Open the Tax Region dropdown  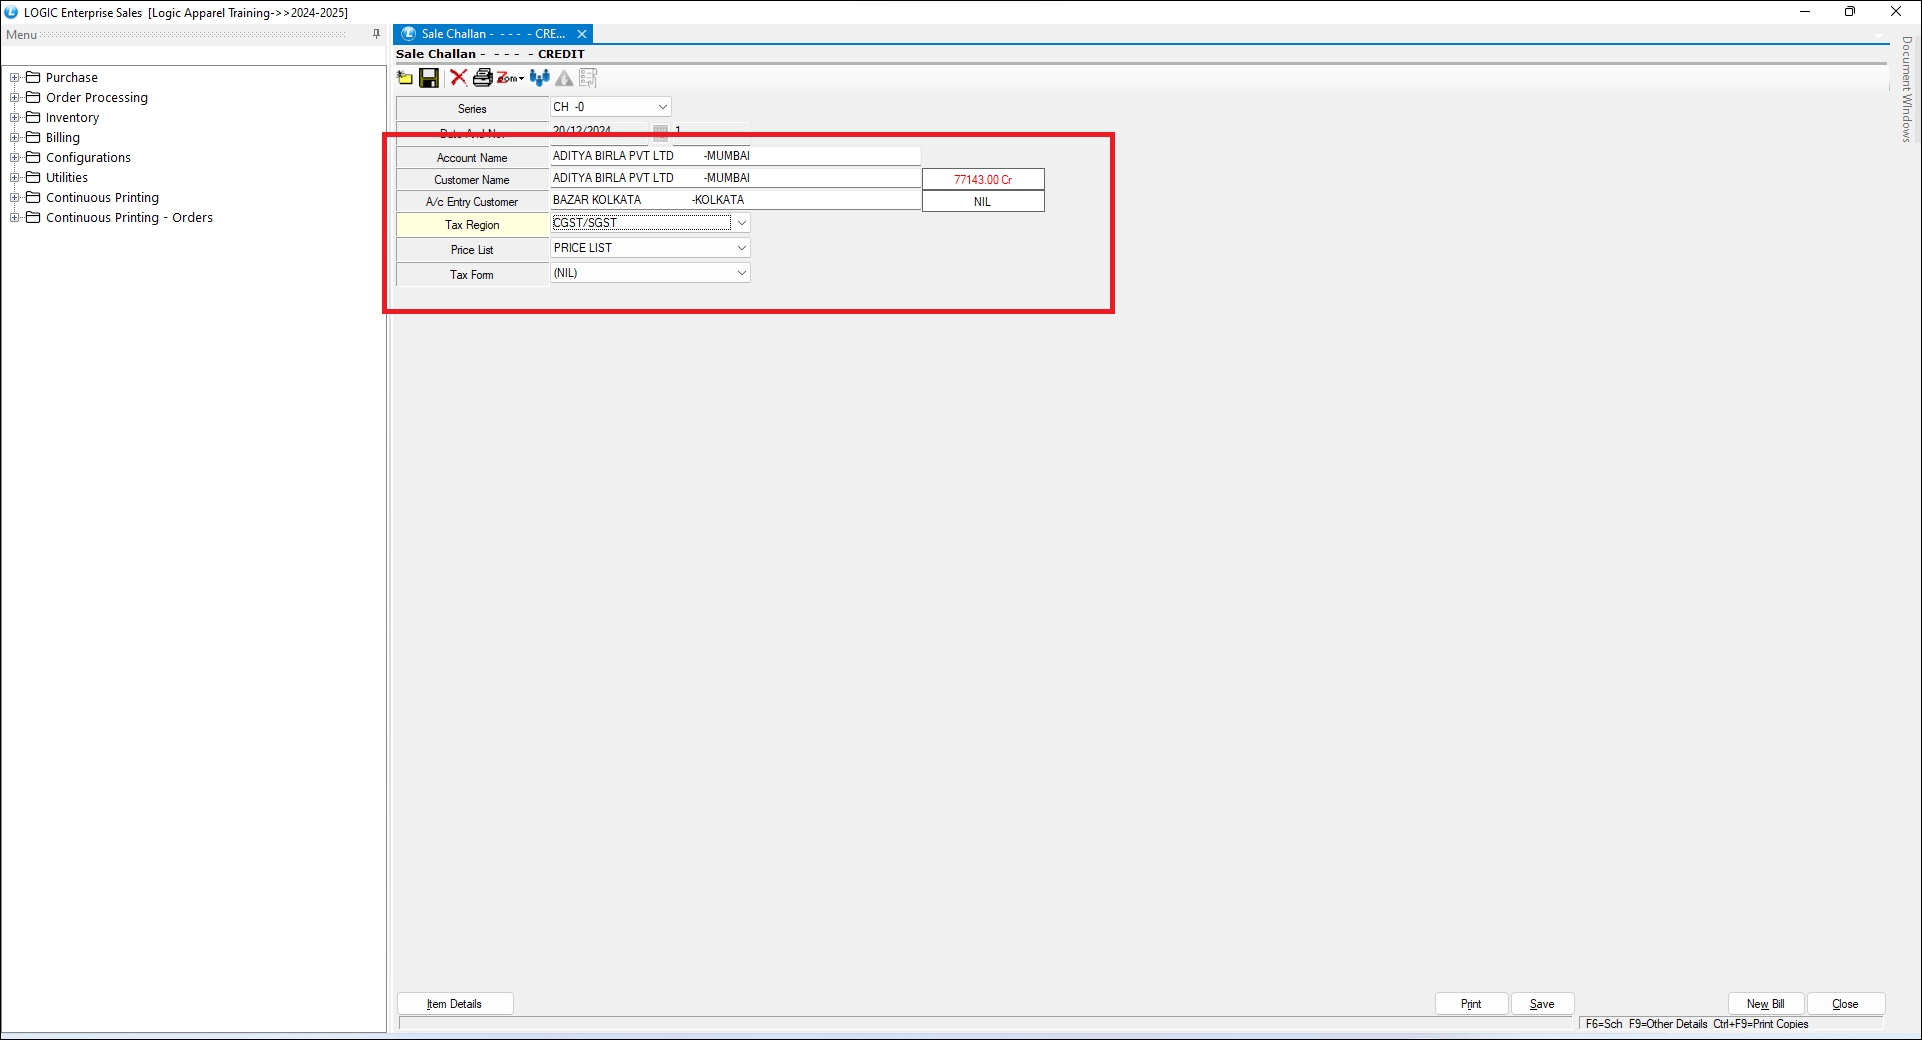tap(741, 223)
